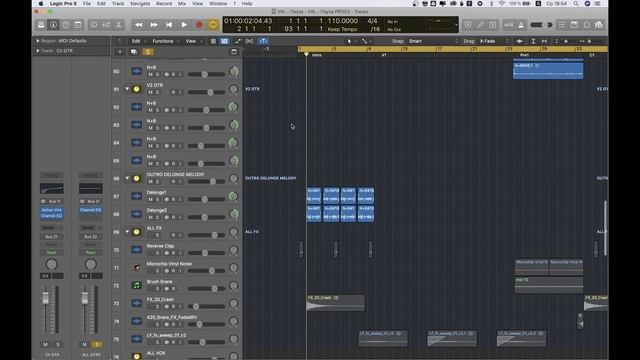Open the Snap Smart dropdown
640x360 pixels.
[x=434, y=41]
